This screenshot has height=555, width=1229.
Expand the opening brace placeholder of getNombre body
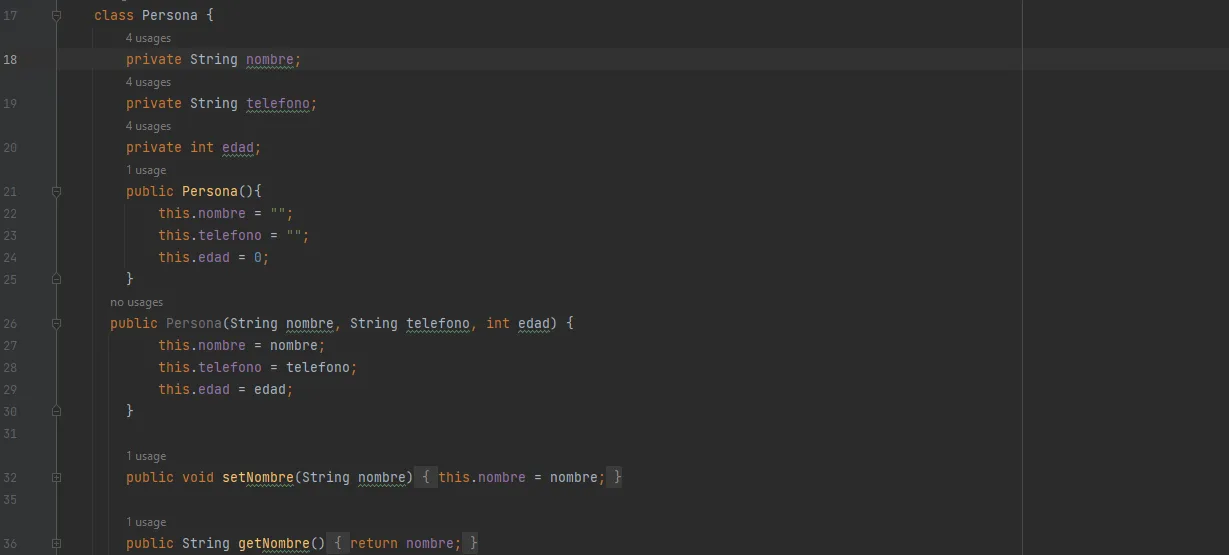338,543
